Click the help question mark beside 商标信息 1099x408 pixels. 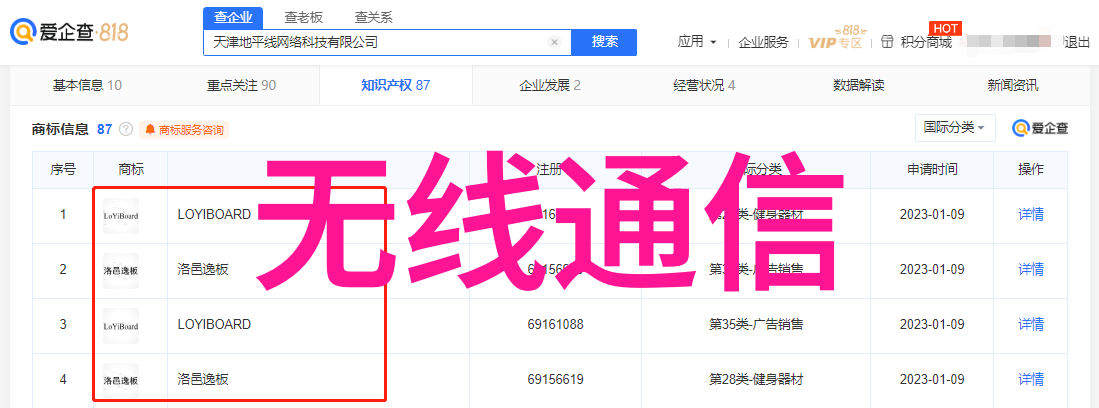pos(126,129)
